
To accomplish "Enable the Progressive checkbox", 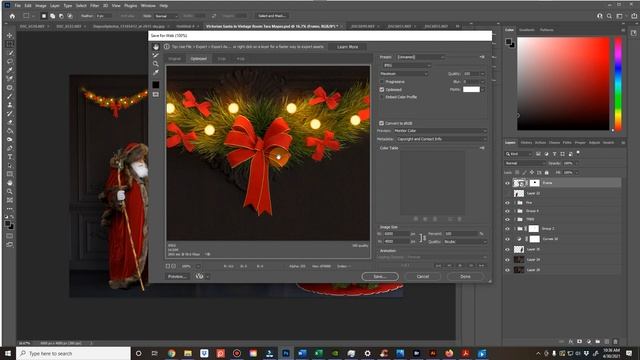I will [382, 82].
